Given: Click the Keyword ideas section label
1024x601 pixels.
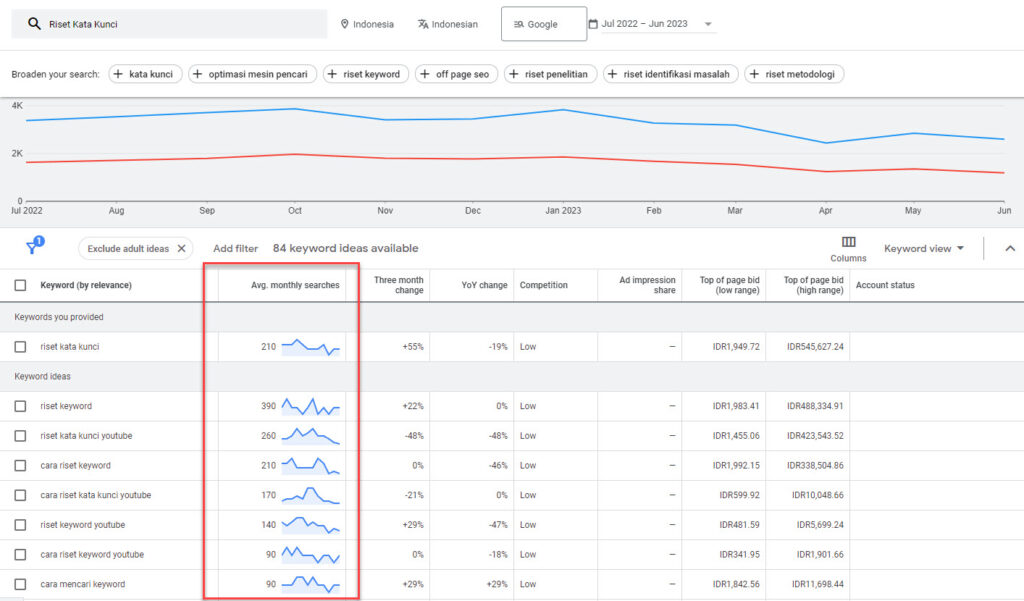Looking at the screenshot, I should pyautogui.click(x=42, y=376).
